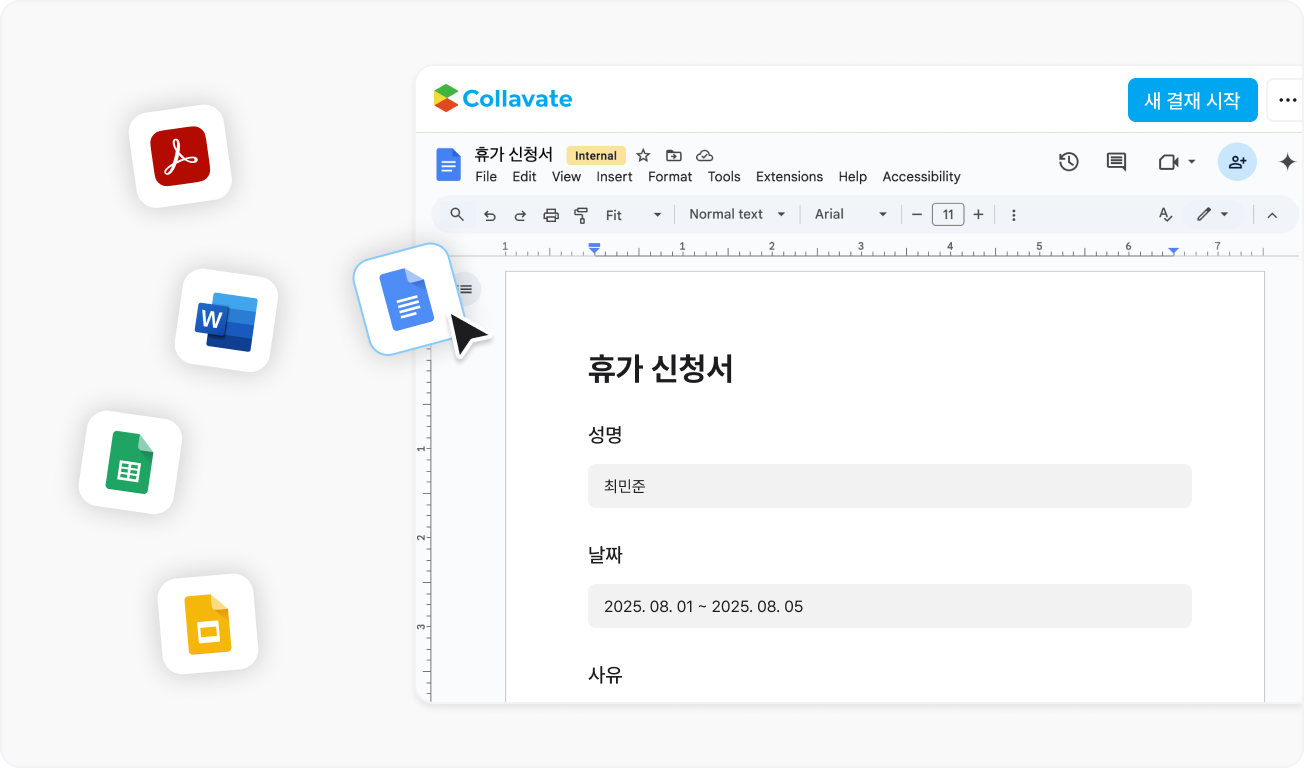Open the Help menu
Image resolution: width=1304 pixels, height=768 pixels.
pos(853,176)
